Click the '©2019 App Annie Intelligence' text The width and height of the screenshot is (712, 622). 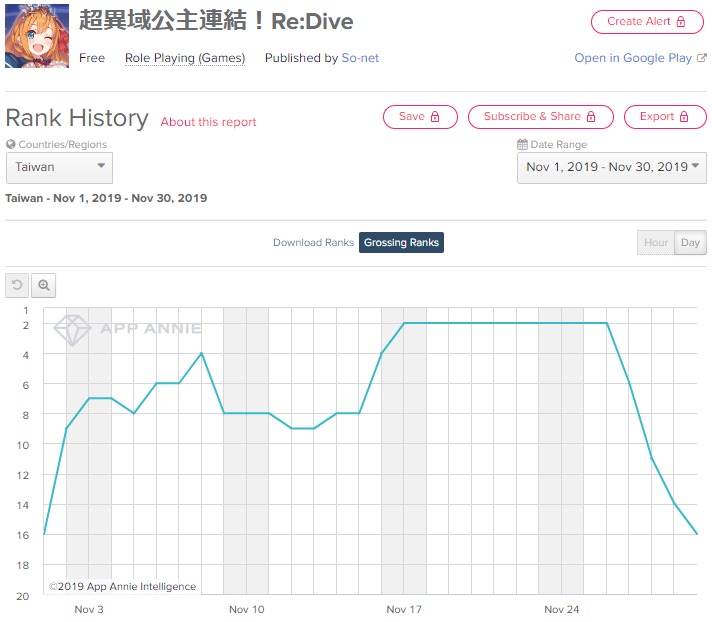[123, 587]
